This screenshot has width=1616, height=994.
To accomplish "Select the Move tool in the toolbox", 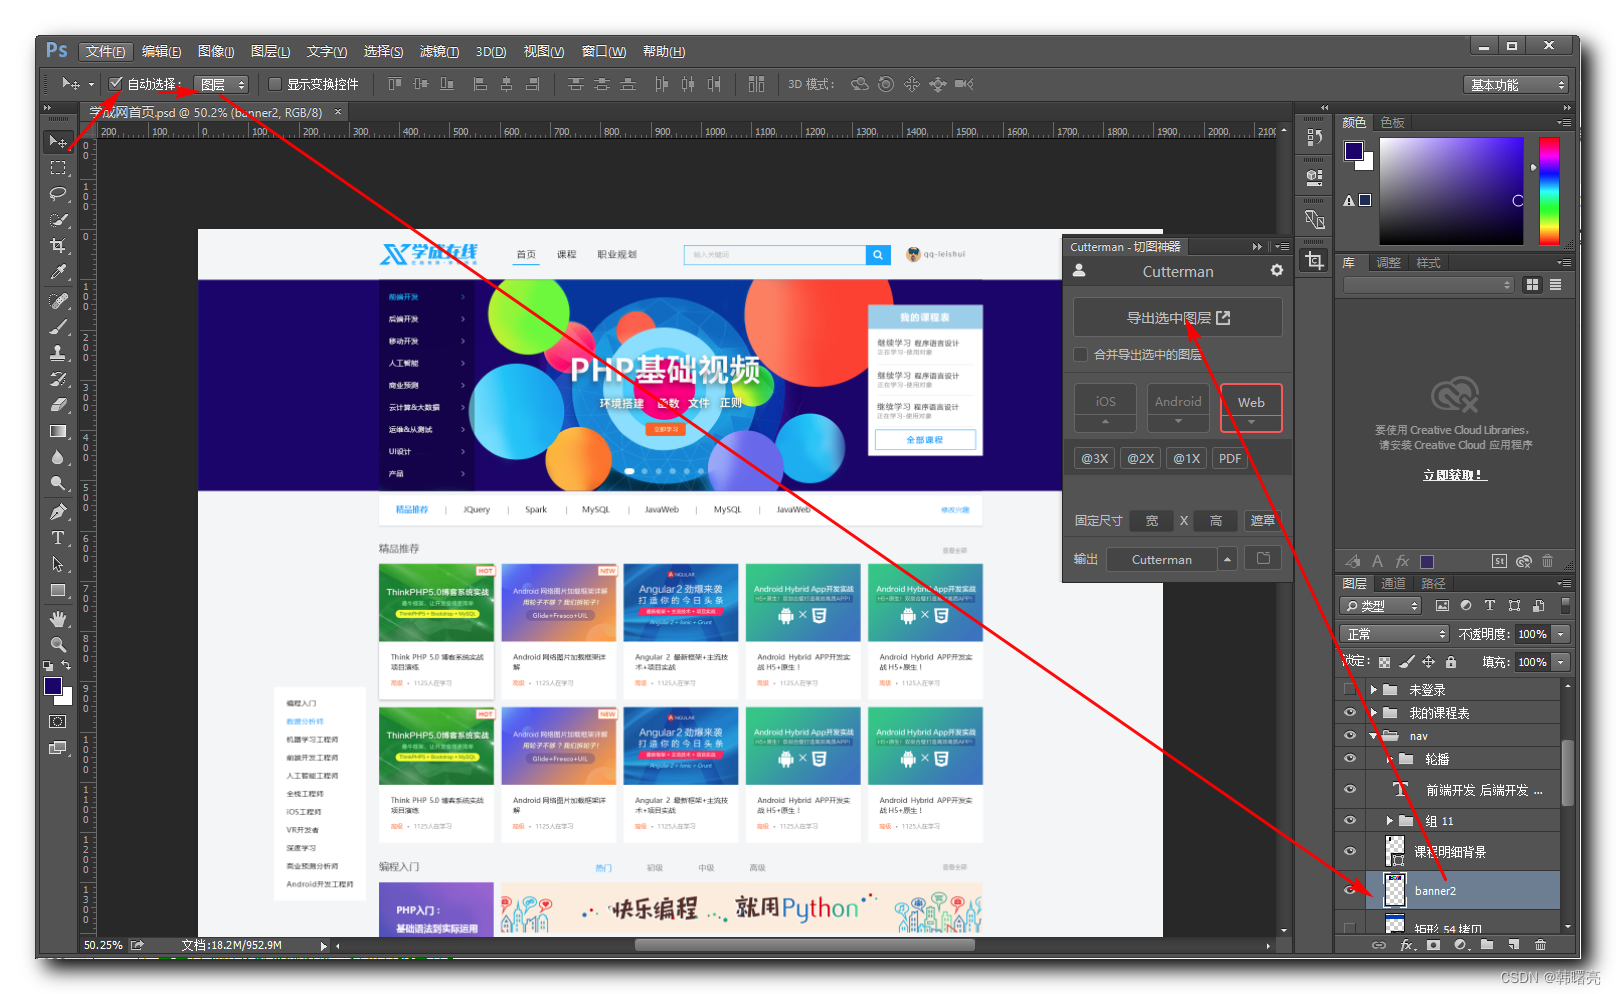I will (58, 142).
